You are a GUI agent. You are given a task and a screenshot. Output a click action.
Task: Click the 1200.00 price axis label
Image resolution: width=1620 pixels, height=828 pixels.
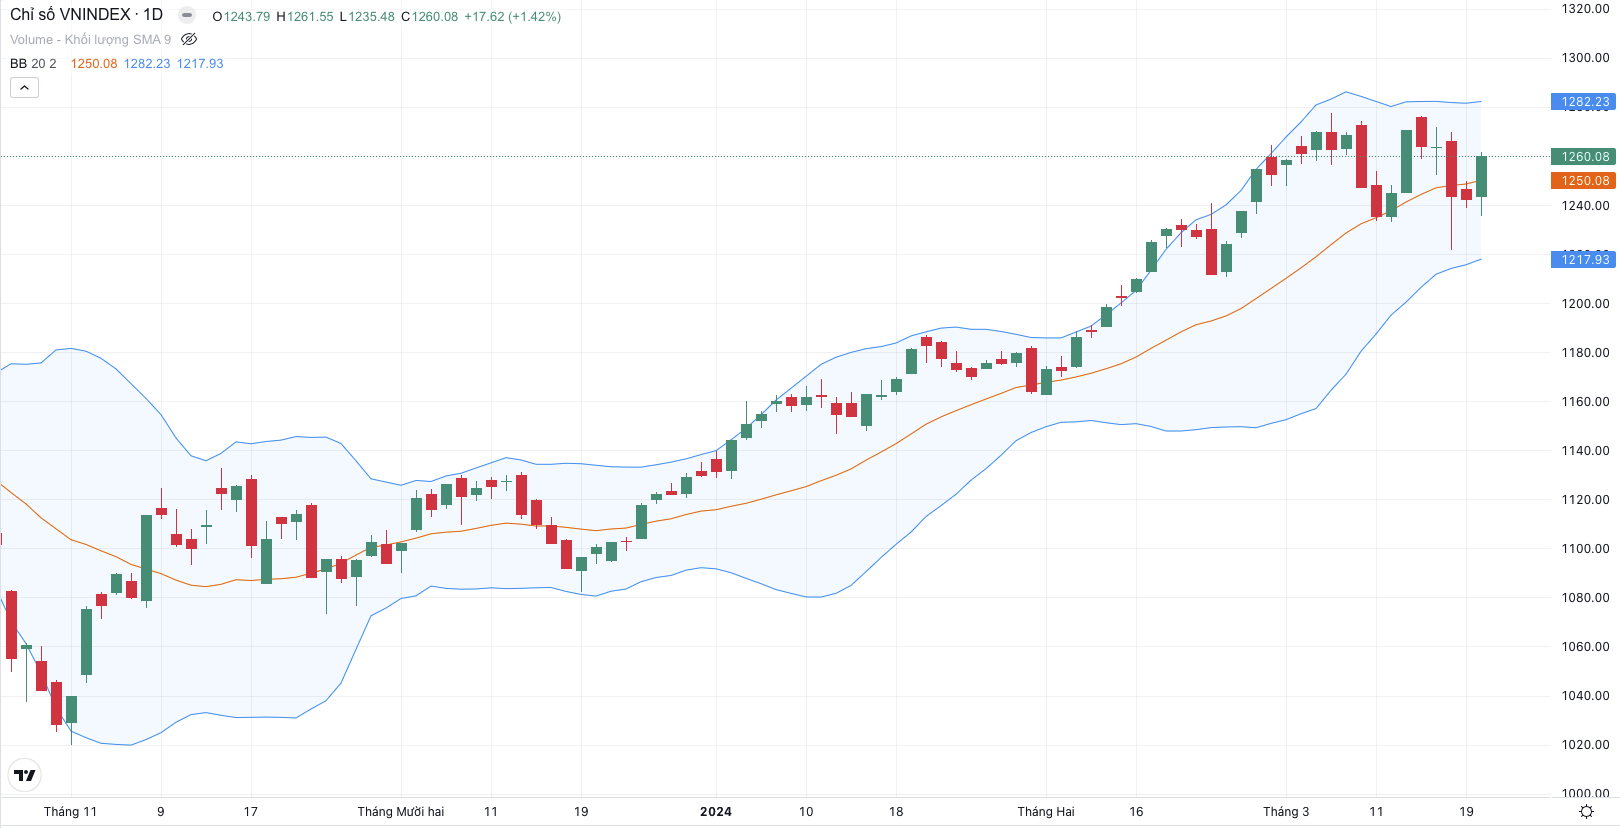coord(1586,304)
